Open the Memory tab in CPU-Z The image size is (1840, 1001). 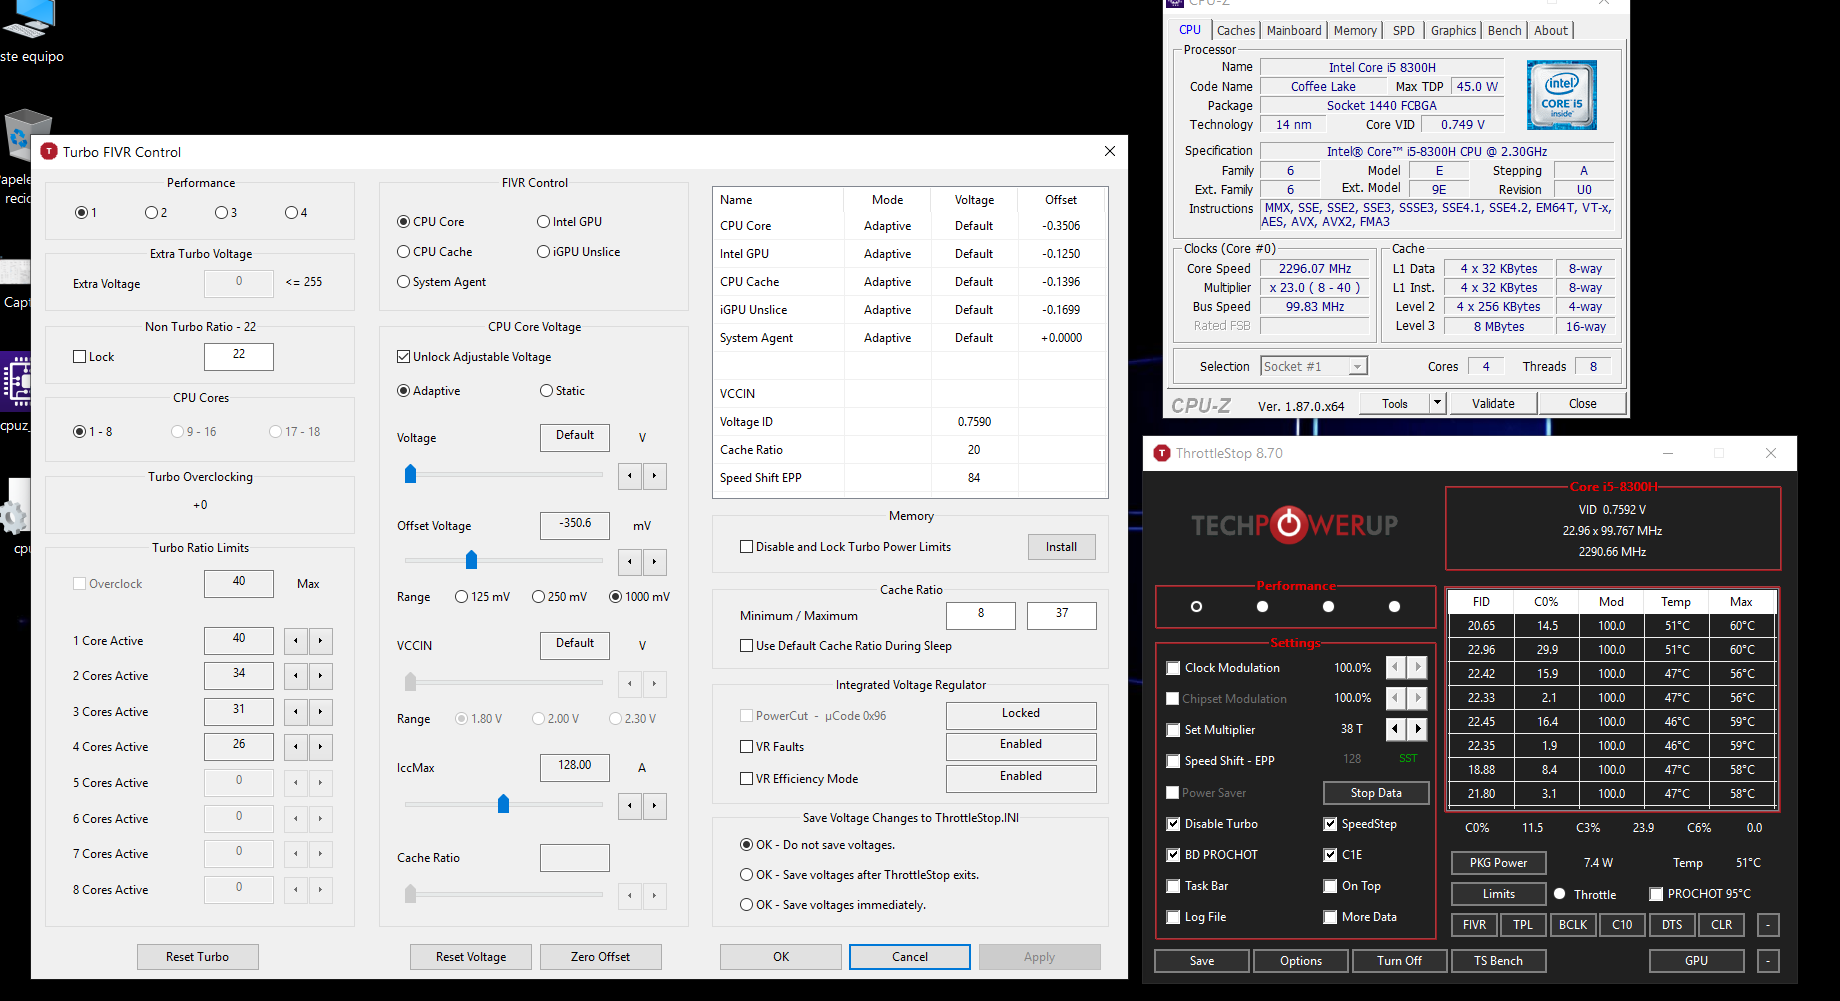tap(1354, 31)
